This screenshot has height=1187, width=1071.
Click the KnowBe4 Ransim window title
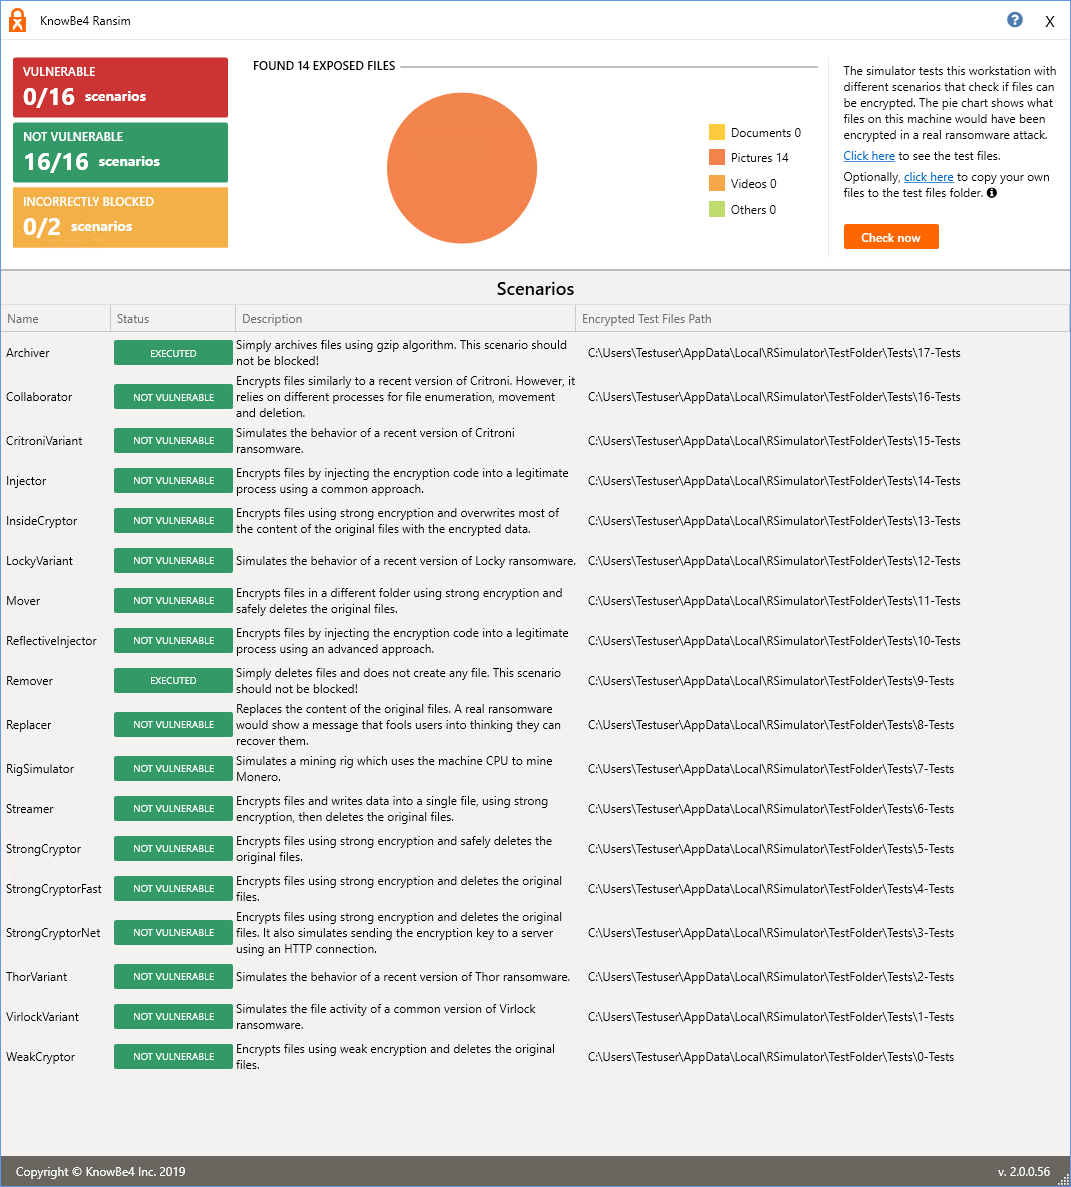(x=85, y=21)
